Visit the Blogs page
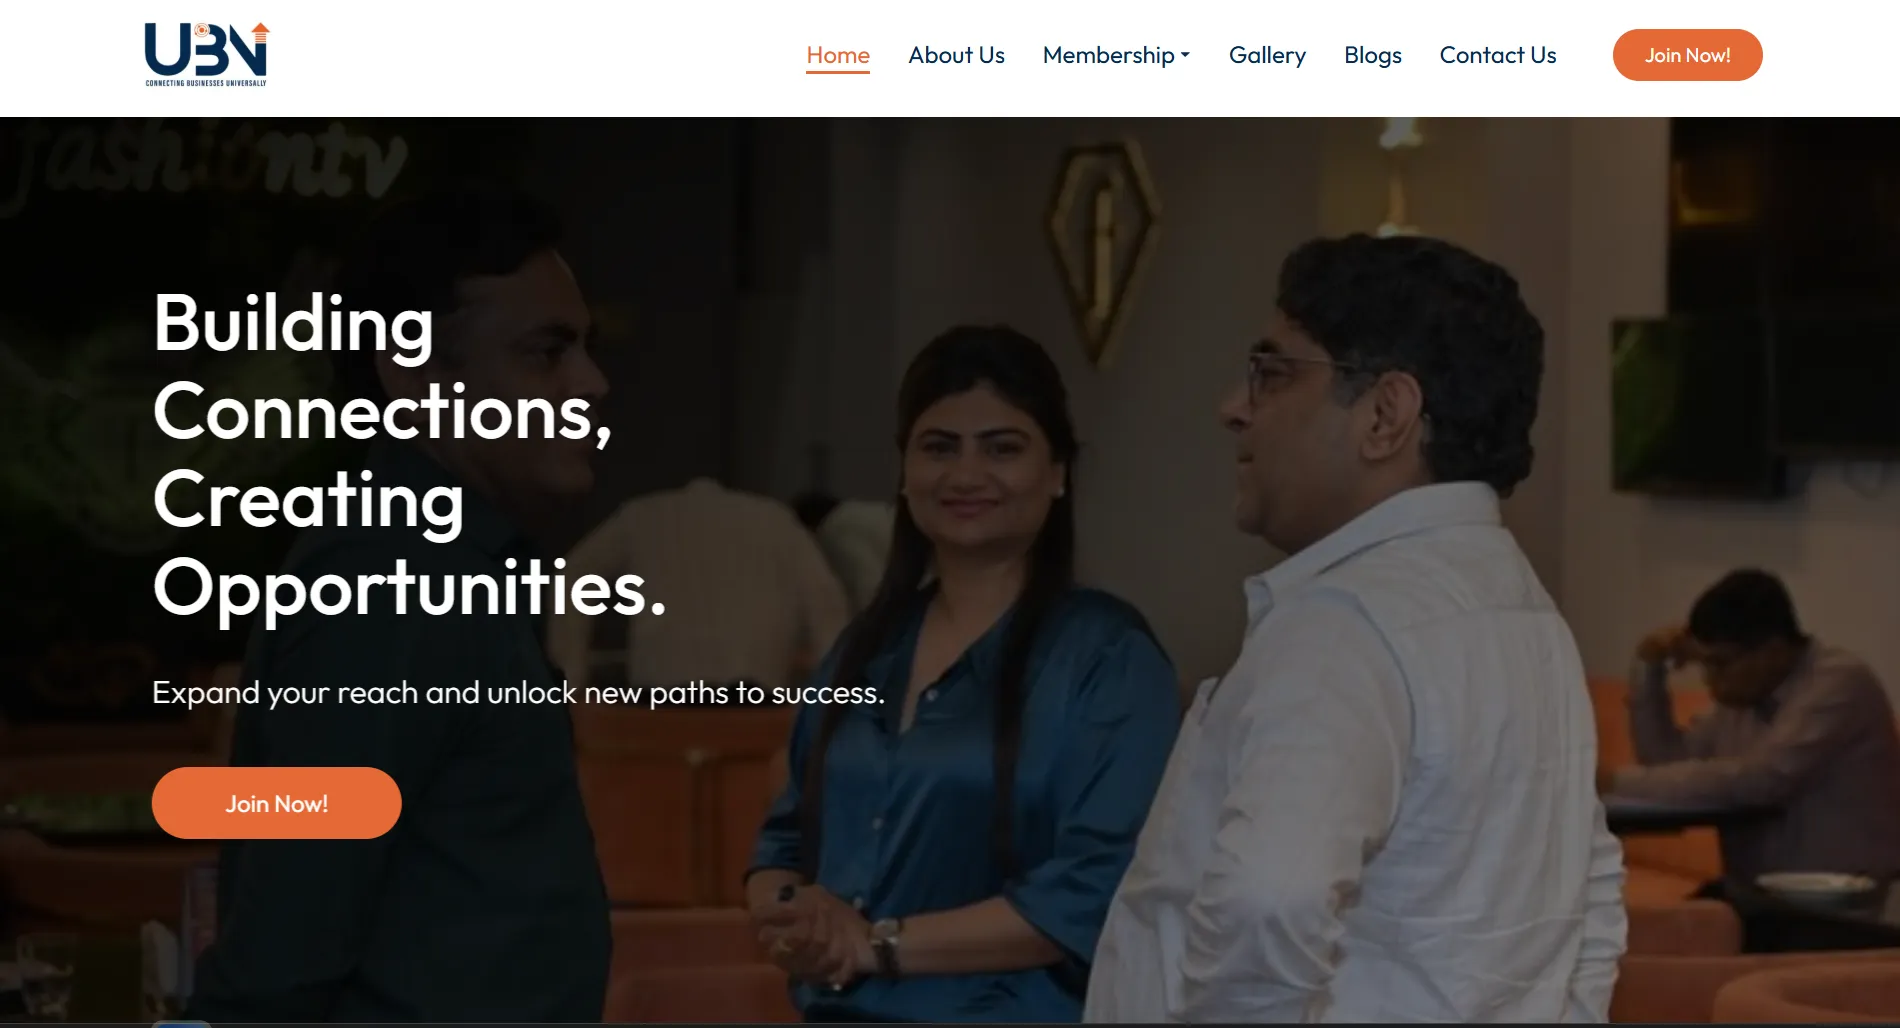Screen dimensions: 1900x1028 pos(1372,55)
